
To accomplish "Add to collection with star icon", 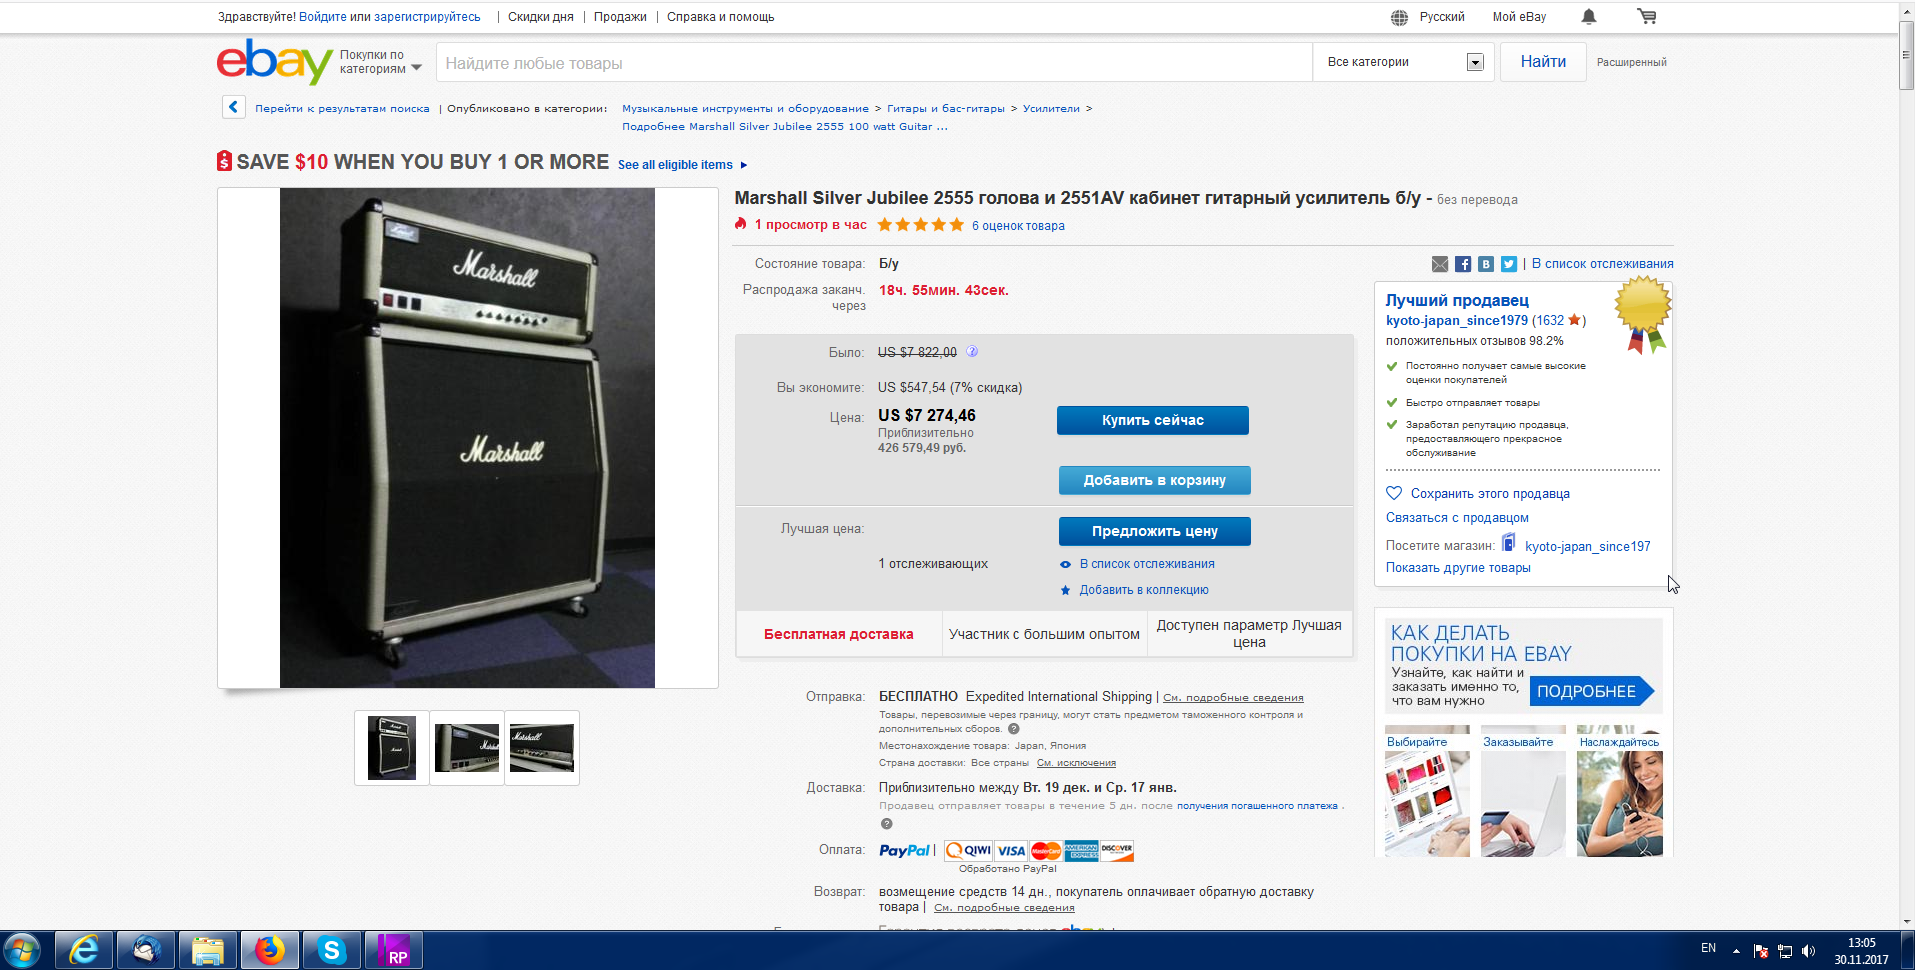I will 1066,590.
